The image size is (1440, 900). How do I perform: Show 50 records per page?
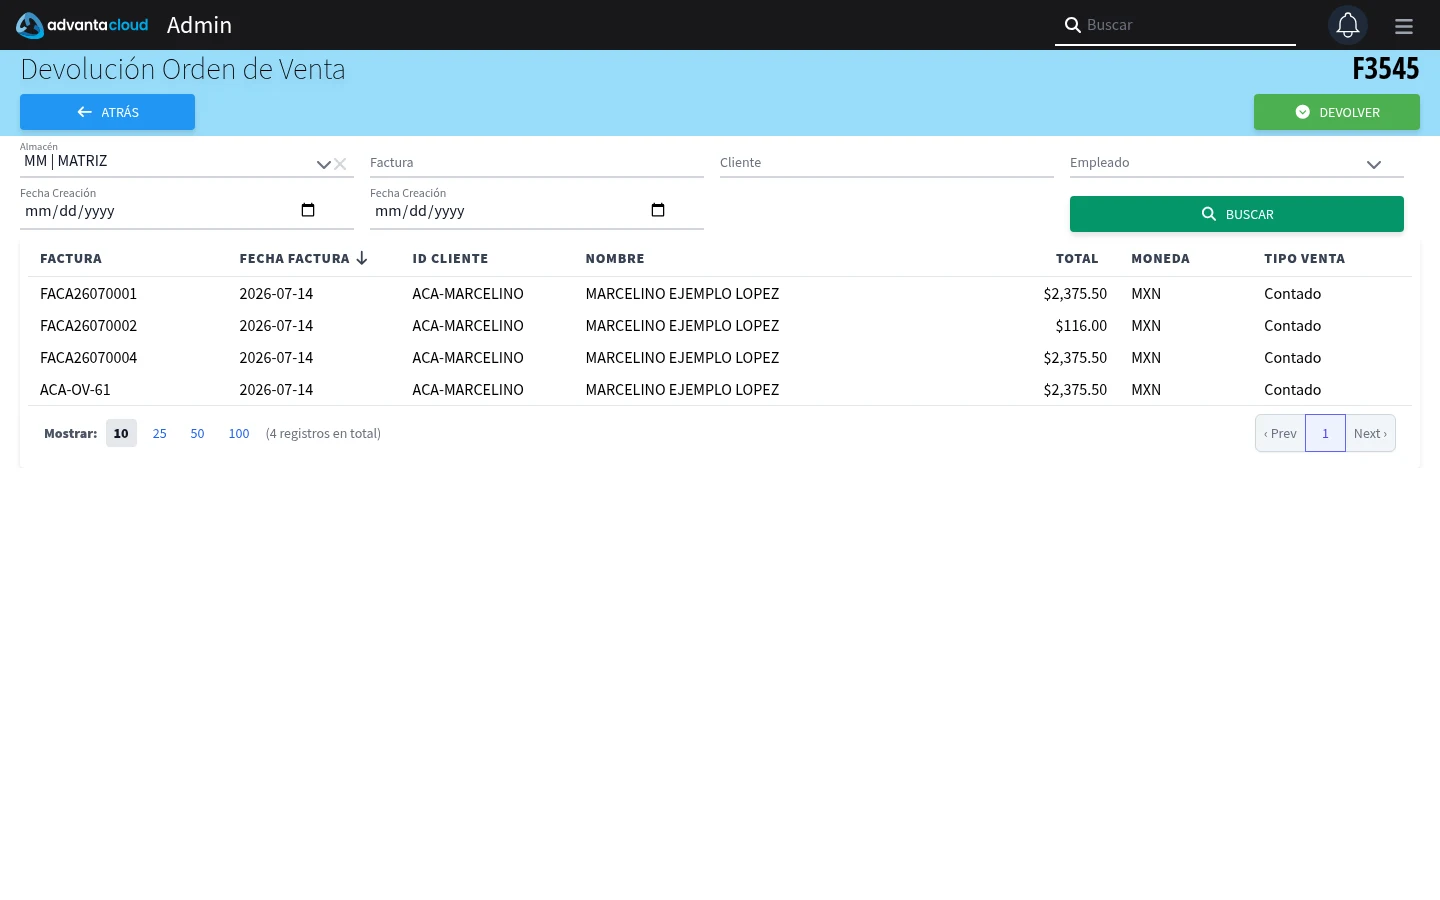[197, 433]
